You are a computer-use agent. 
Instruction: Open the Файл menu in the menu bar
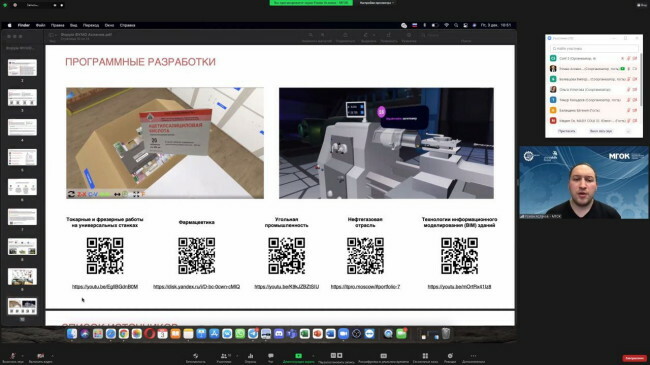tap(40, 25)
